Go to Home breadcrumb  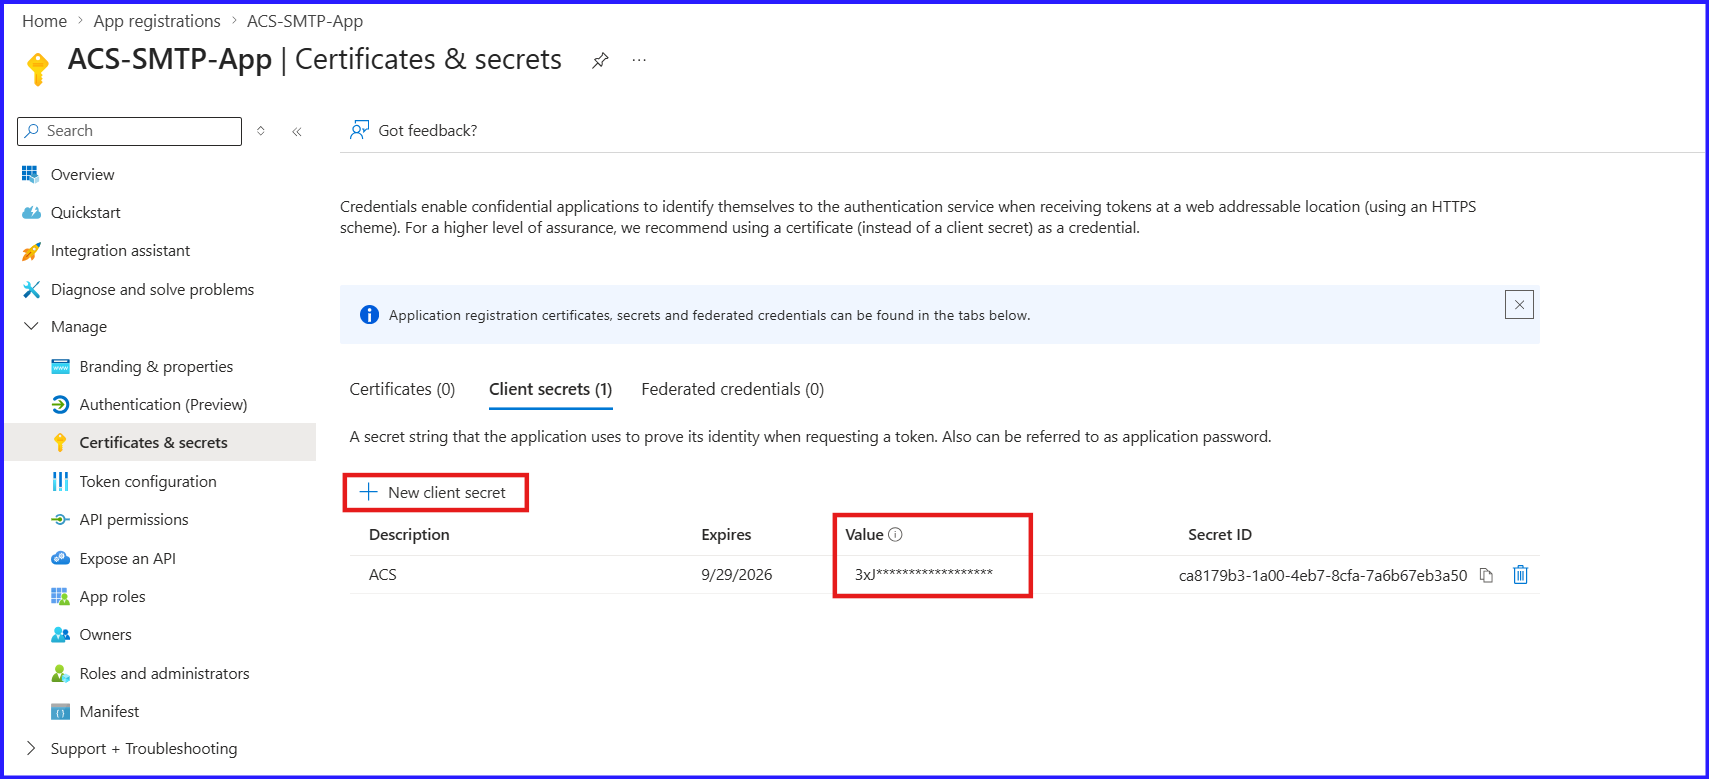click(45, 21)
